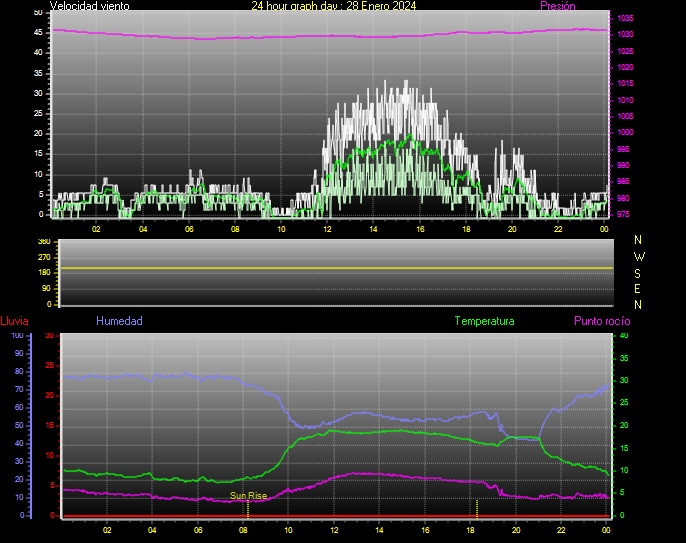This screenshot has height=543, width=686.
Task: Click the 'Humedad' legend label
Action: coord(119,321)
